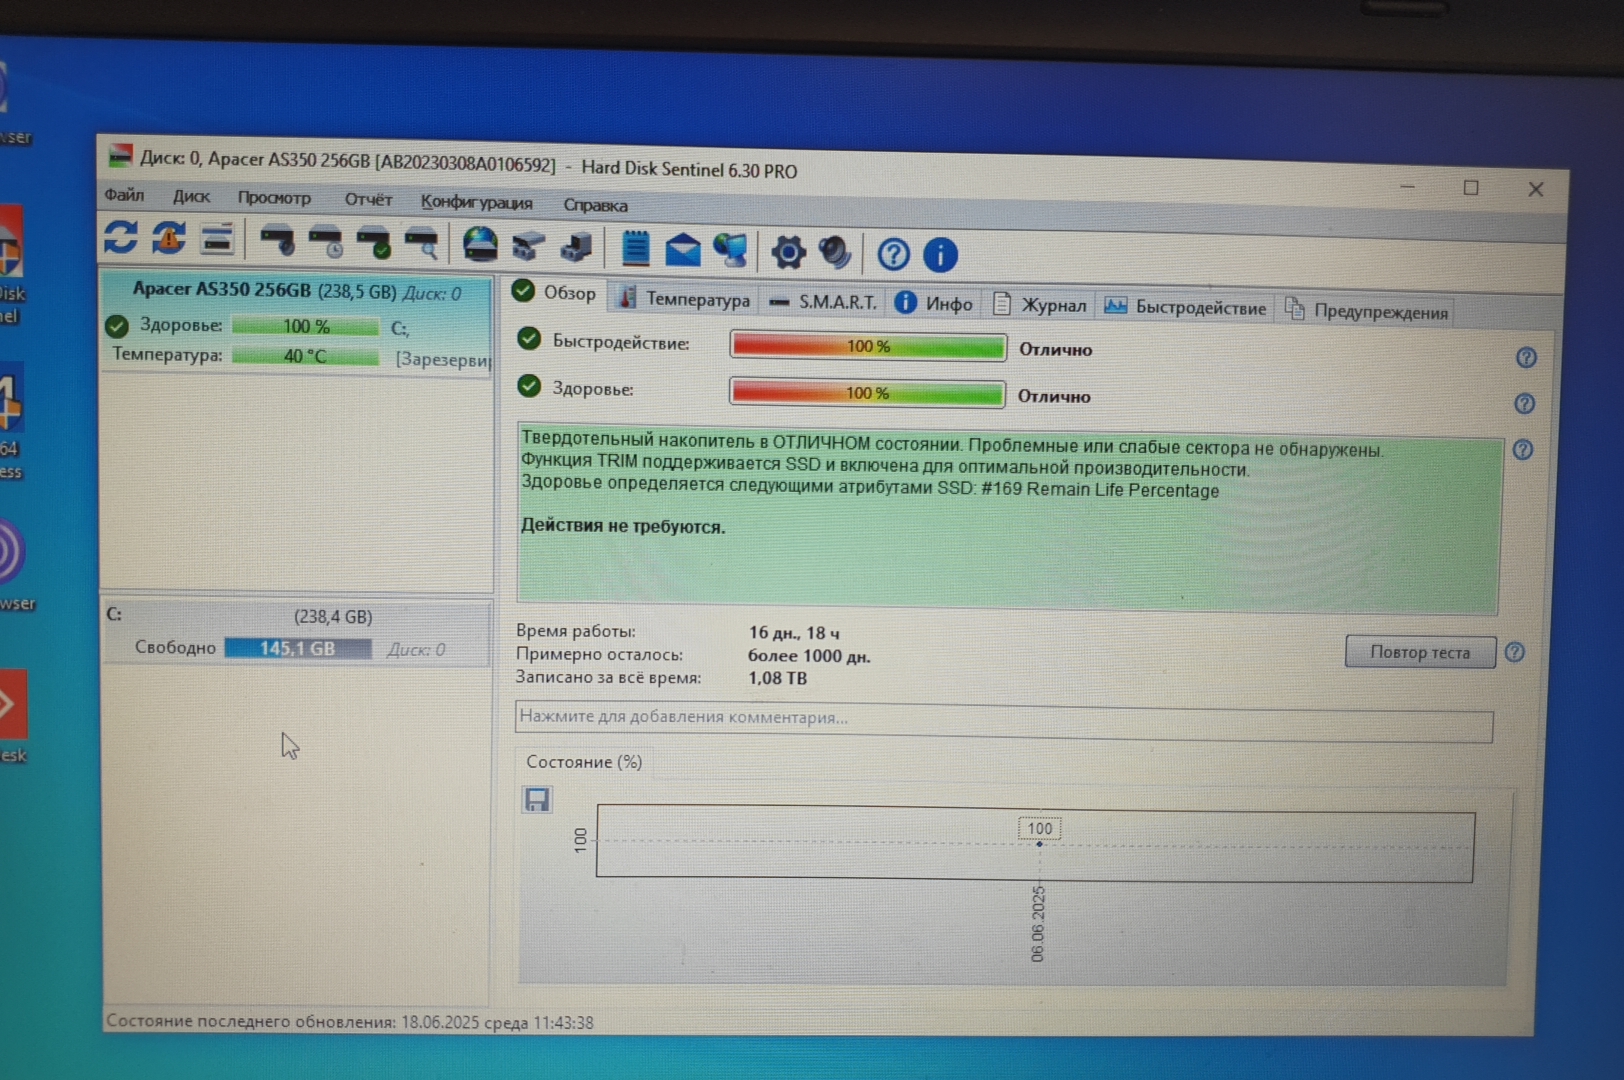Maximize the Hard Disk Sentinel window

[1471, 187]
